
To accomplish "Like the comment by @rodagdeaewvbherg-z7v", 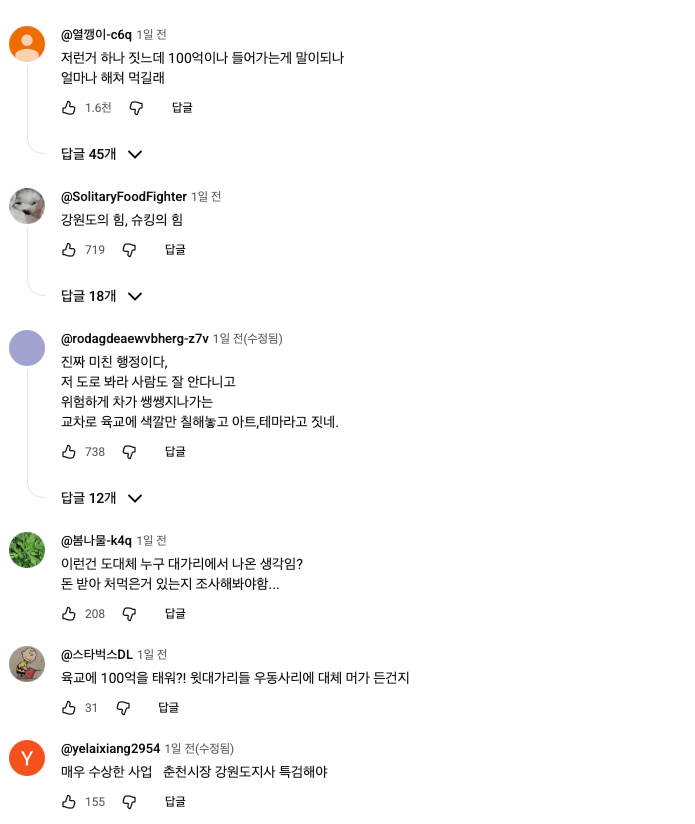I will pyautogui.click(x=69, y=451).
